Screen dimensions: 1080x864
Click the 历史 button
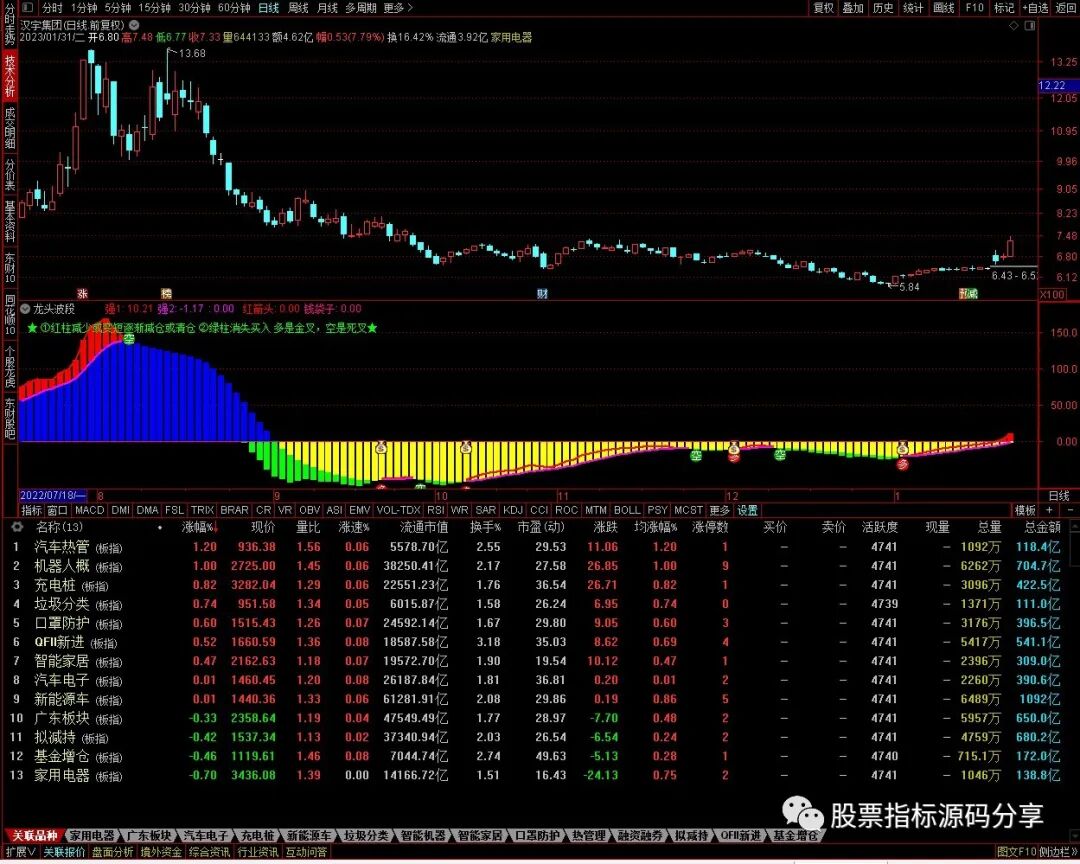tap(883, 8)
